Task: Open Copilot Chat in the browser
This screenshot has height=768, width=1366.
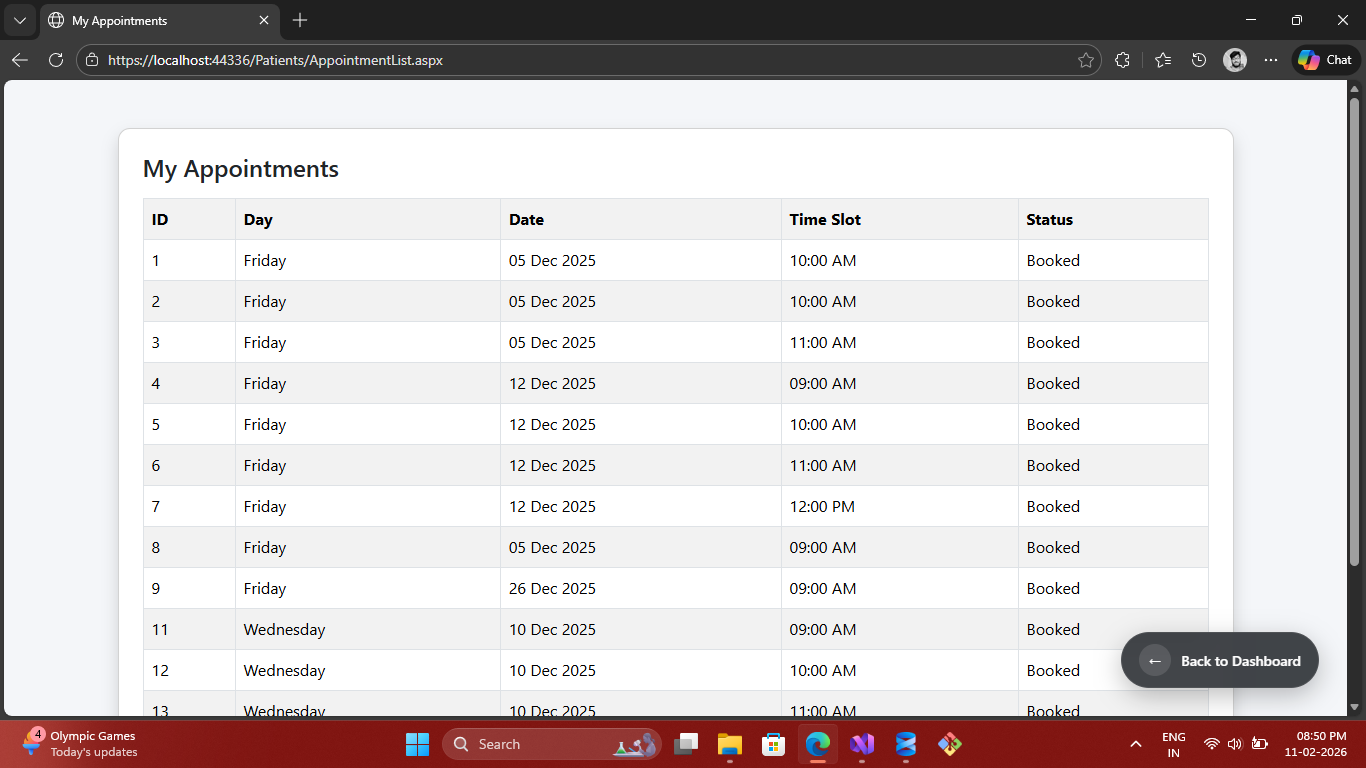Action: (1325, 60)
